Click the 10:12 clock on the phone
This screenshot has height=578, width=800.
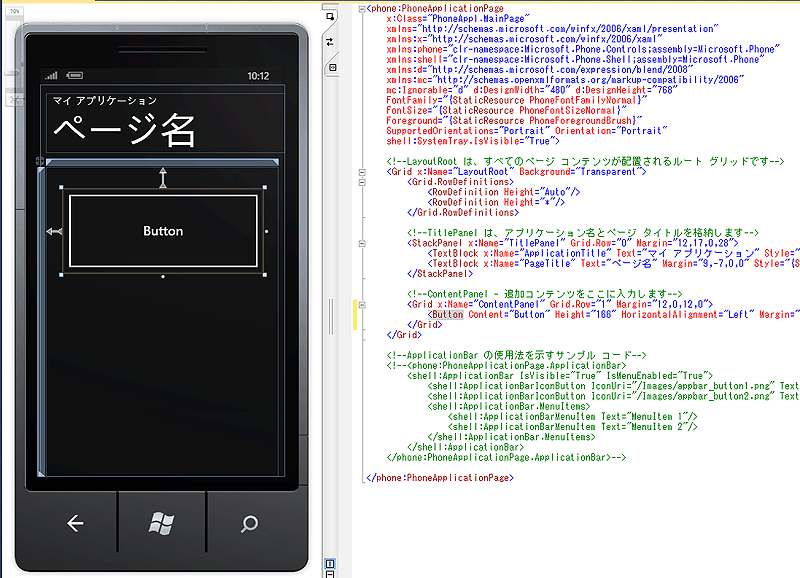tap(258, 76)
